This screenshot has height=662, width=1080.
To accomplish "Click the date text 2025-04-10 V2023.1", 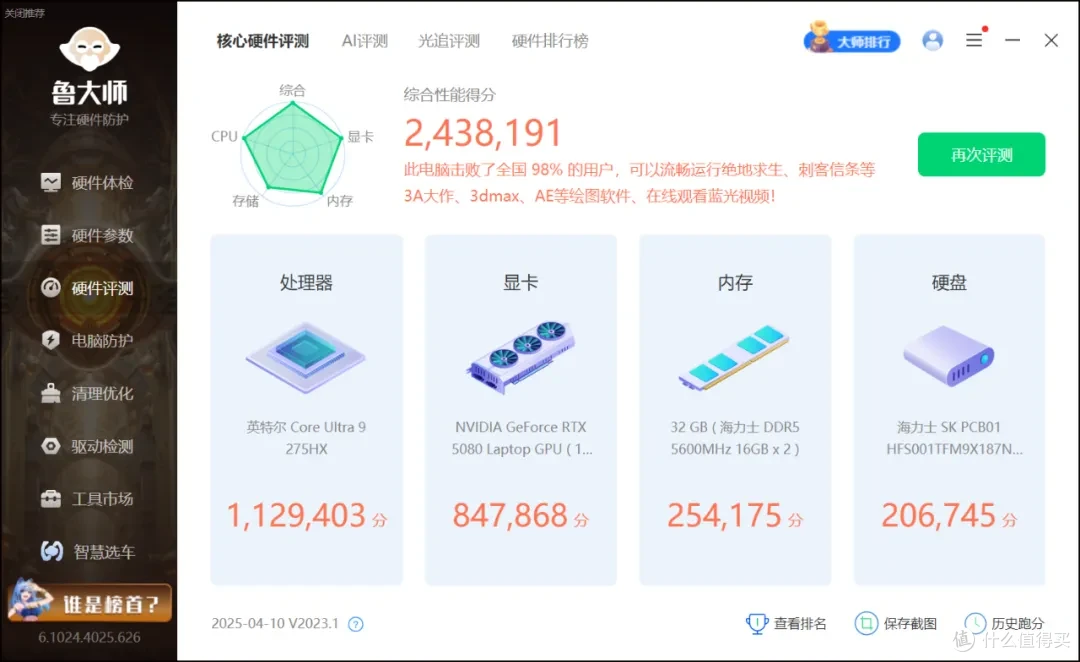I will pos(275,623).
